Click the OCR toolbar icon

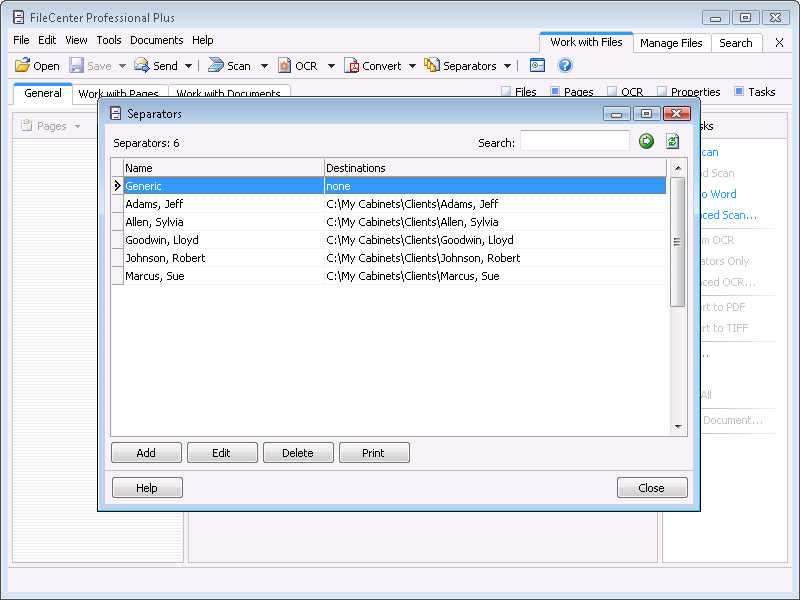pyautogui.click(x=284, y=66)
